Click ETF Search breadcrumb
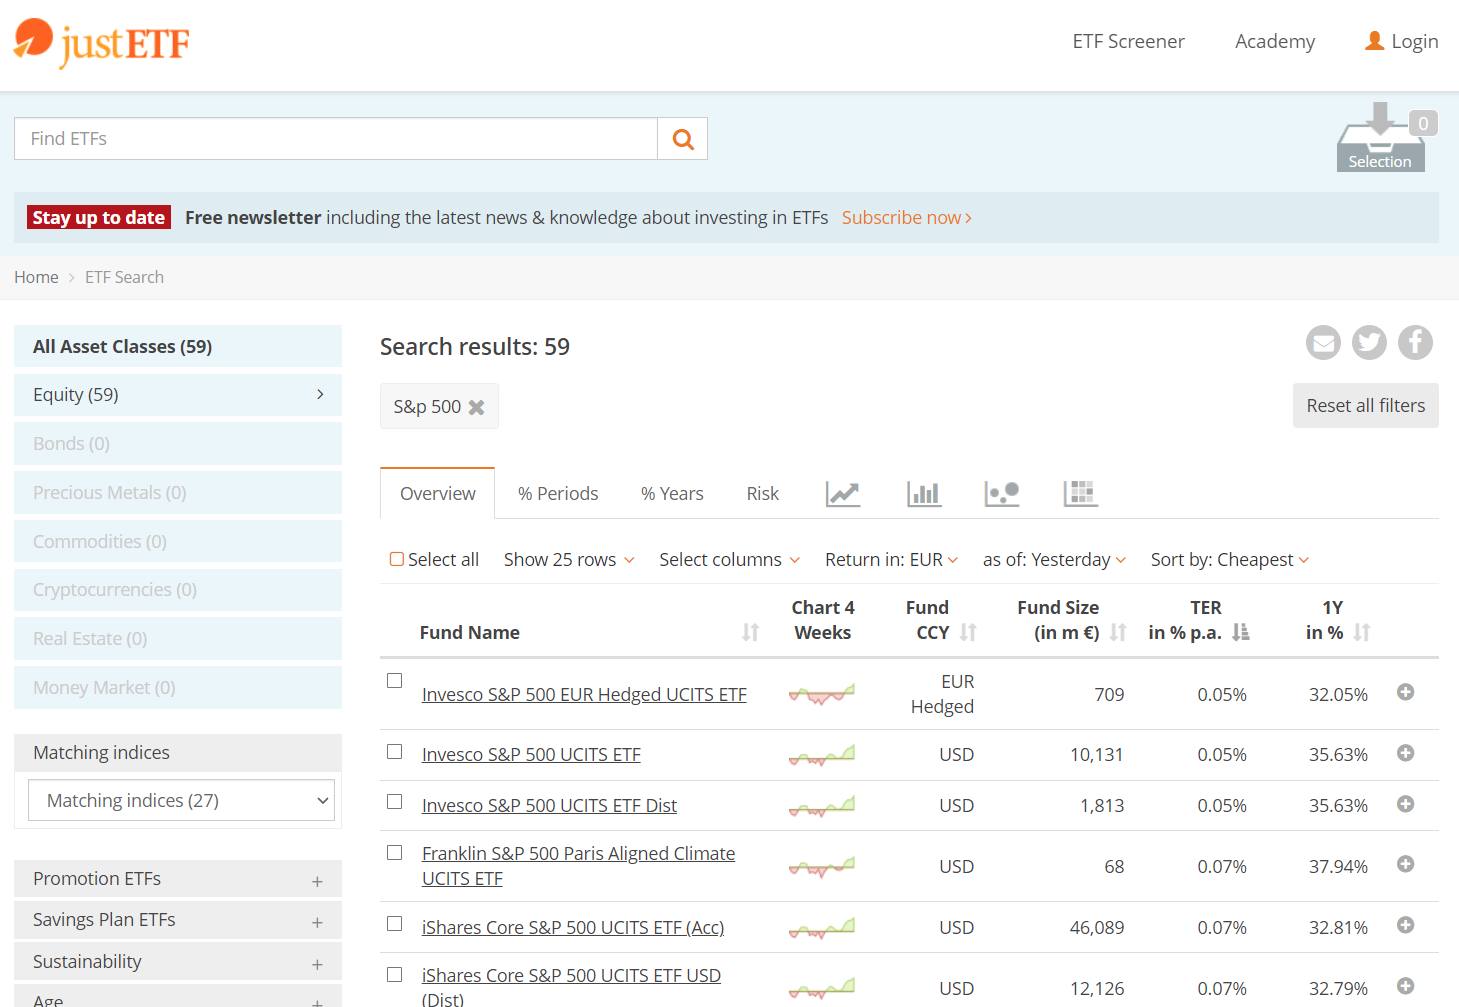Screen dimensions: 1459x1007 click(x=124, y=277)
